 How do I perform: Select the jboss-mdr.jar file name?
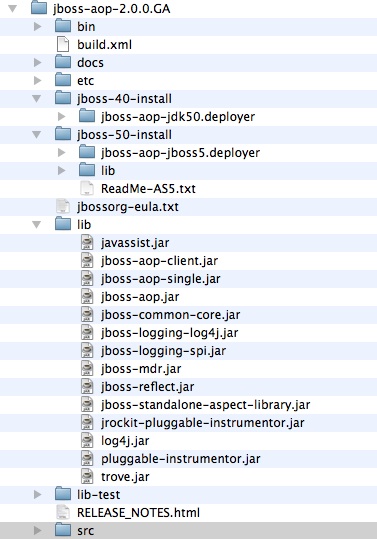pyautogui.click(x=141, y=369)
